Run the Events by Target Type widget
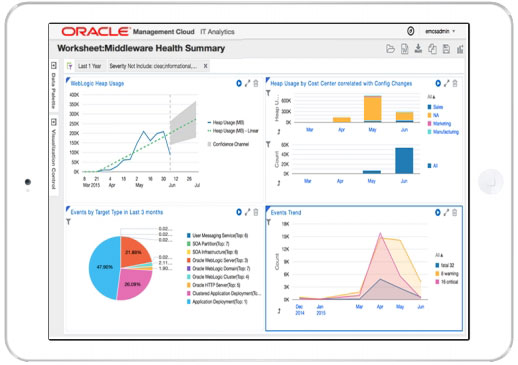The image size is (518, 365). pos(239,212)
